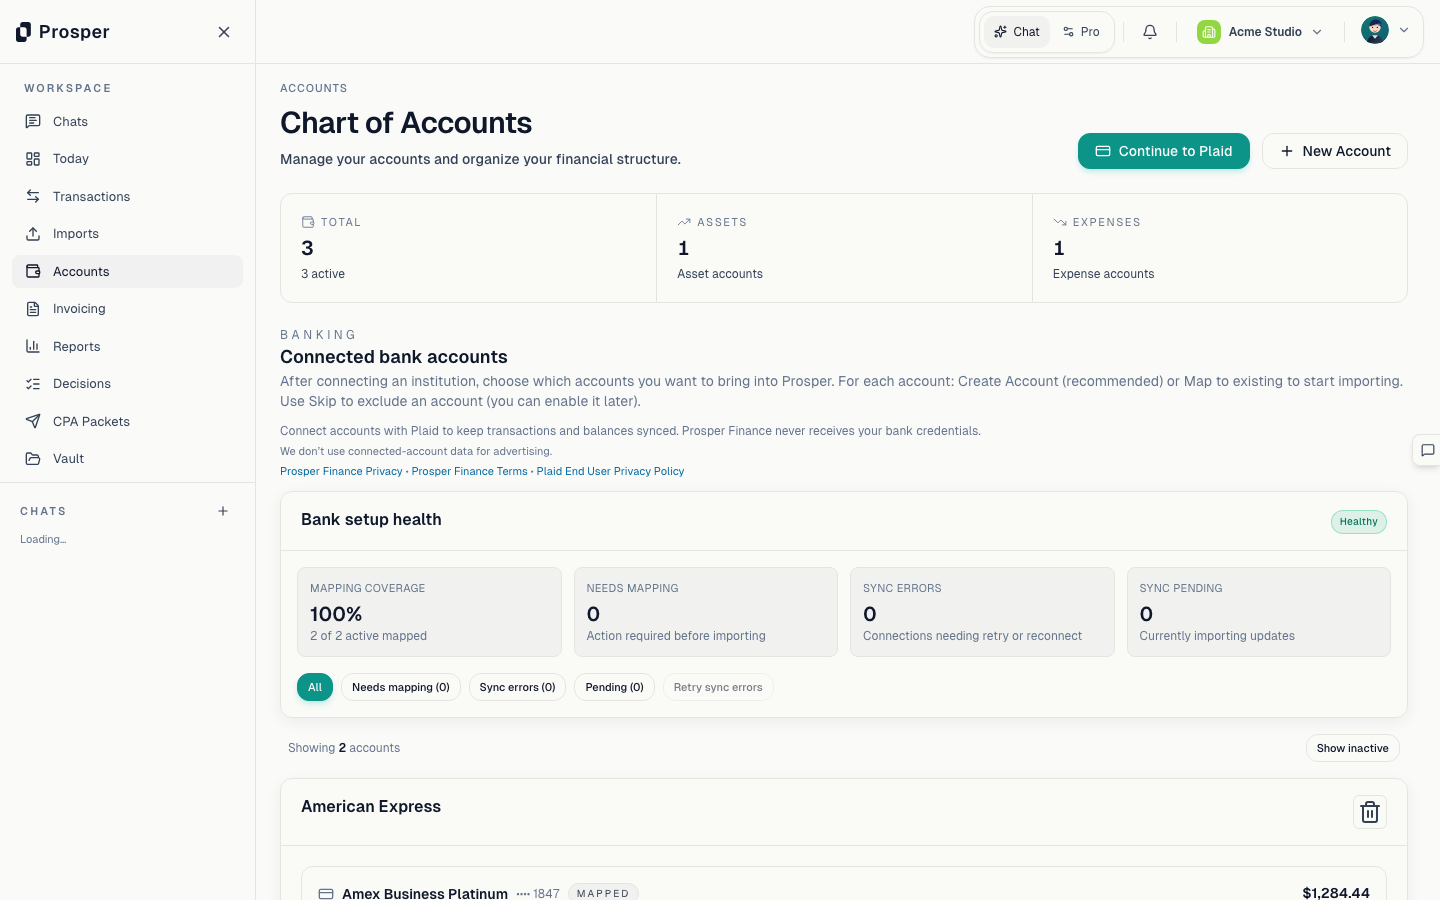Click the Amex Business Platinum account name
The width and height of the screenshot is (1440, 900).
pyautogui.click(x=425, y=893)
